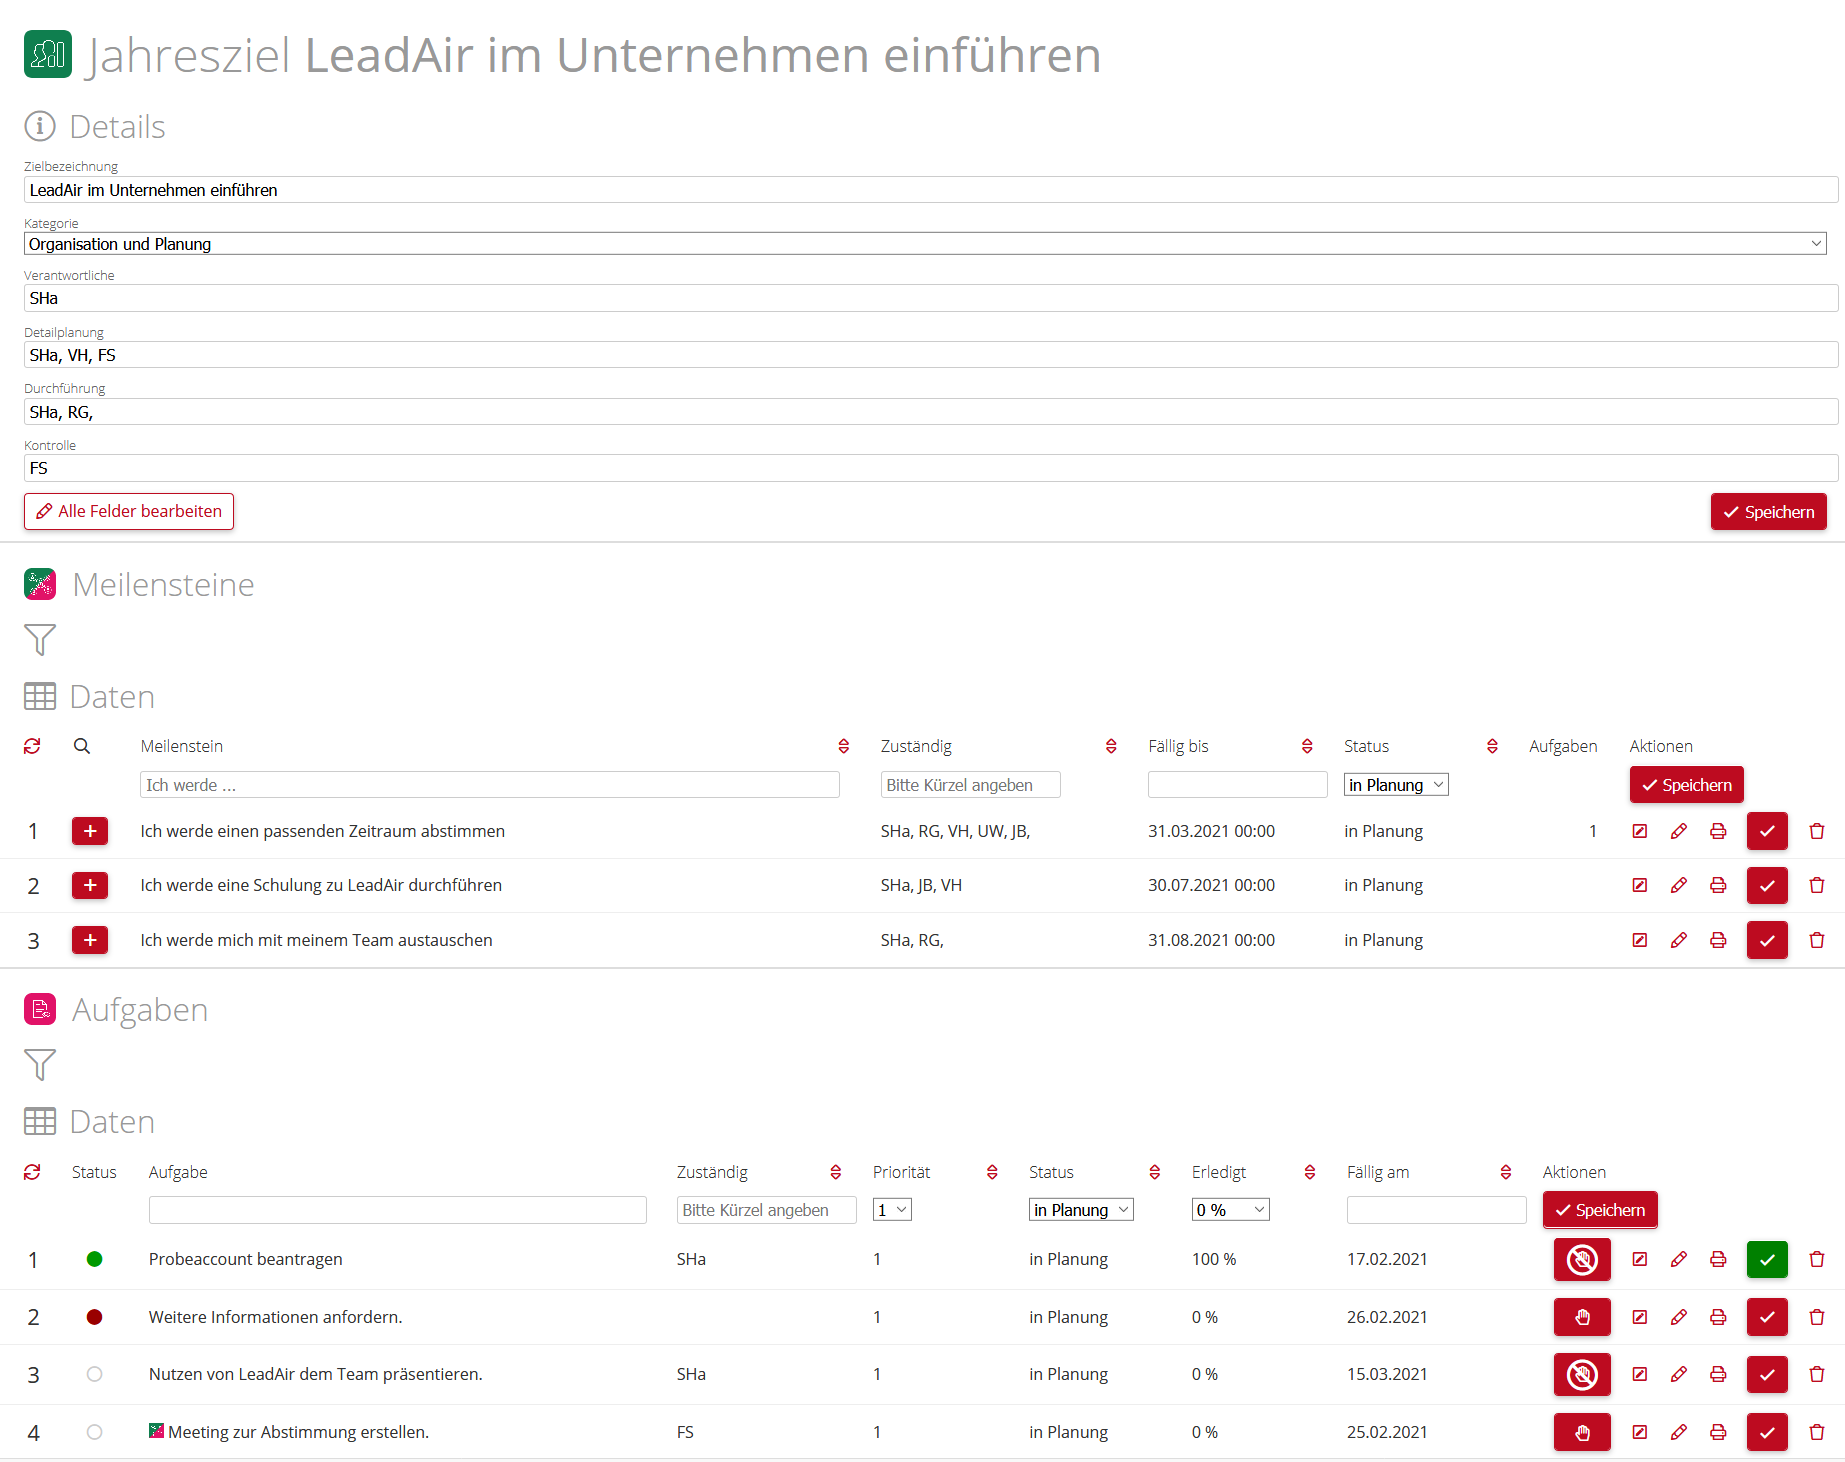The width and height of the screenshot is (1845, 1462).
Task: Refresh the Aufgaben table
Action: point(32,1172)
